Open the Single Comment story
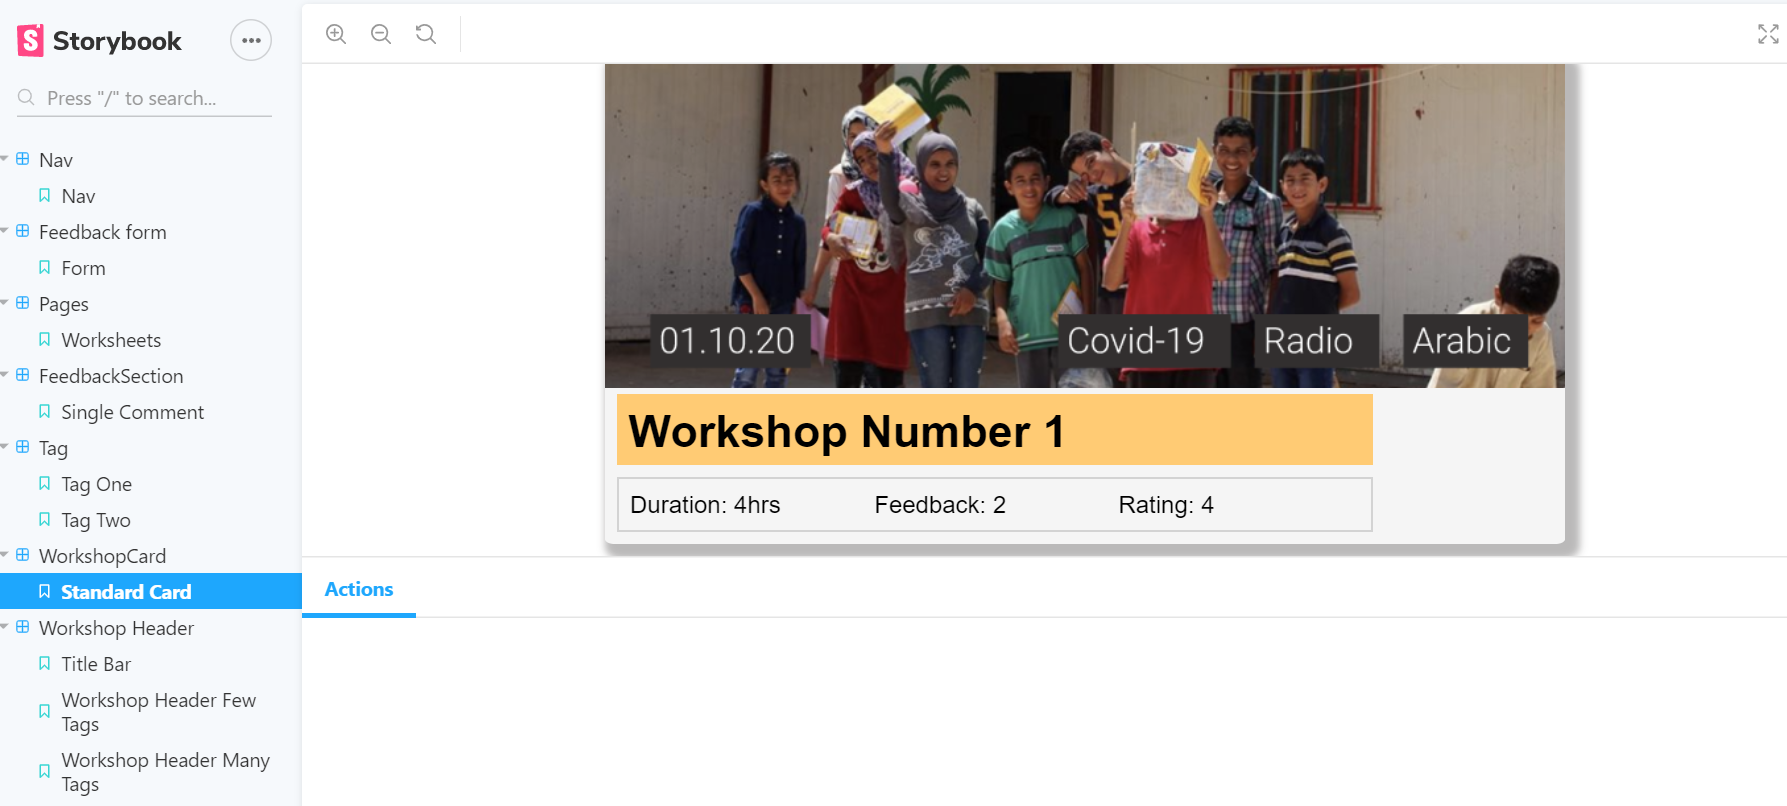This screenshot has height=806, width=1787. (x=151, y=412)
